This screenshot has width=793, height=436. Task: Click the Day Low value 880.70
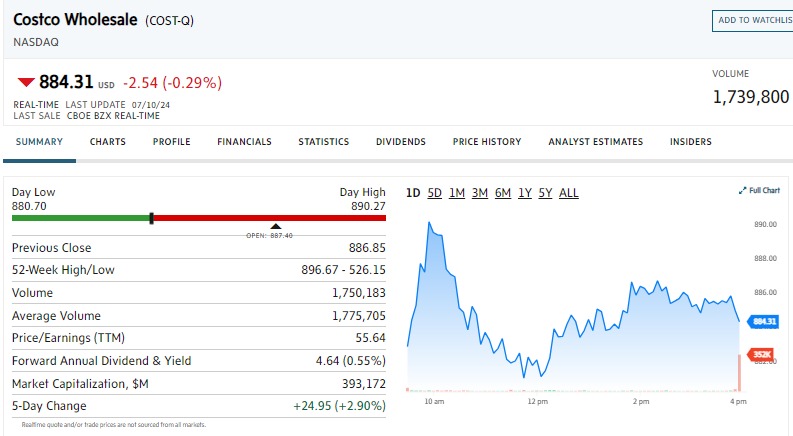coord(29,206)
